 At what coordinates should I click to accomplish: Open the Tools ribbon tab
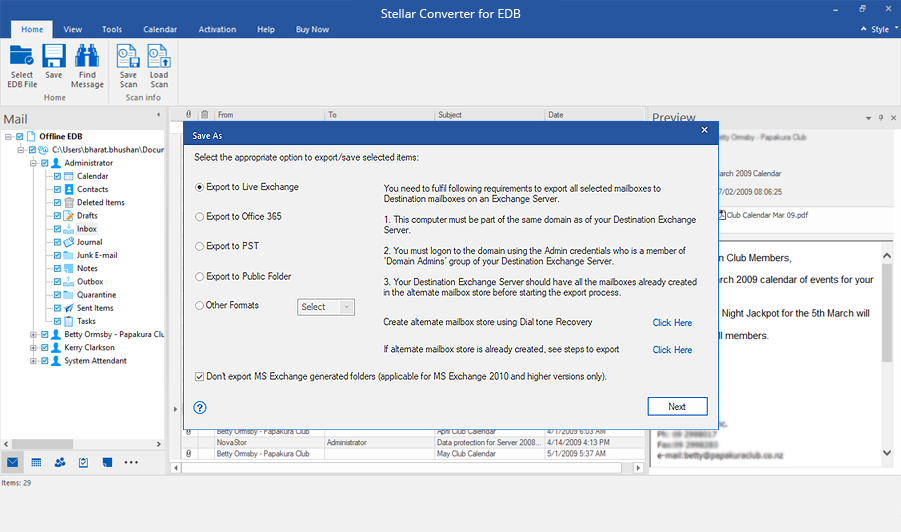pyautogui.click(x=112, y=29)
